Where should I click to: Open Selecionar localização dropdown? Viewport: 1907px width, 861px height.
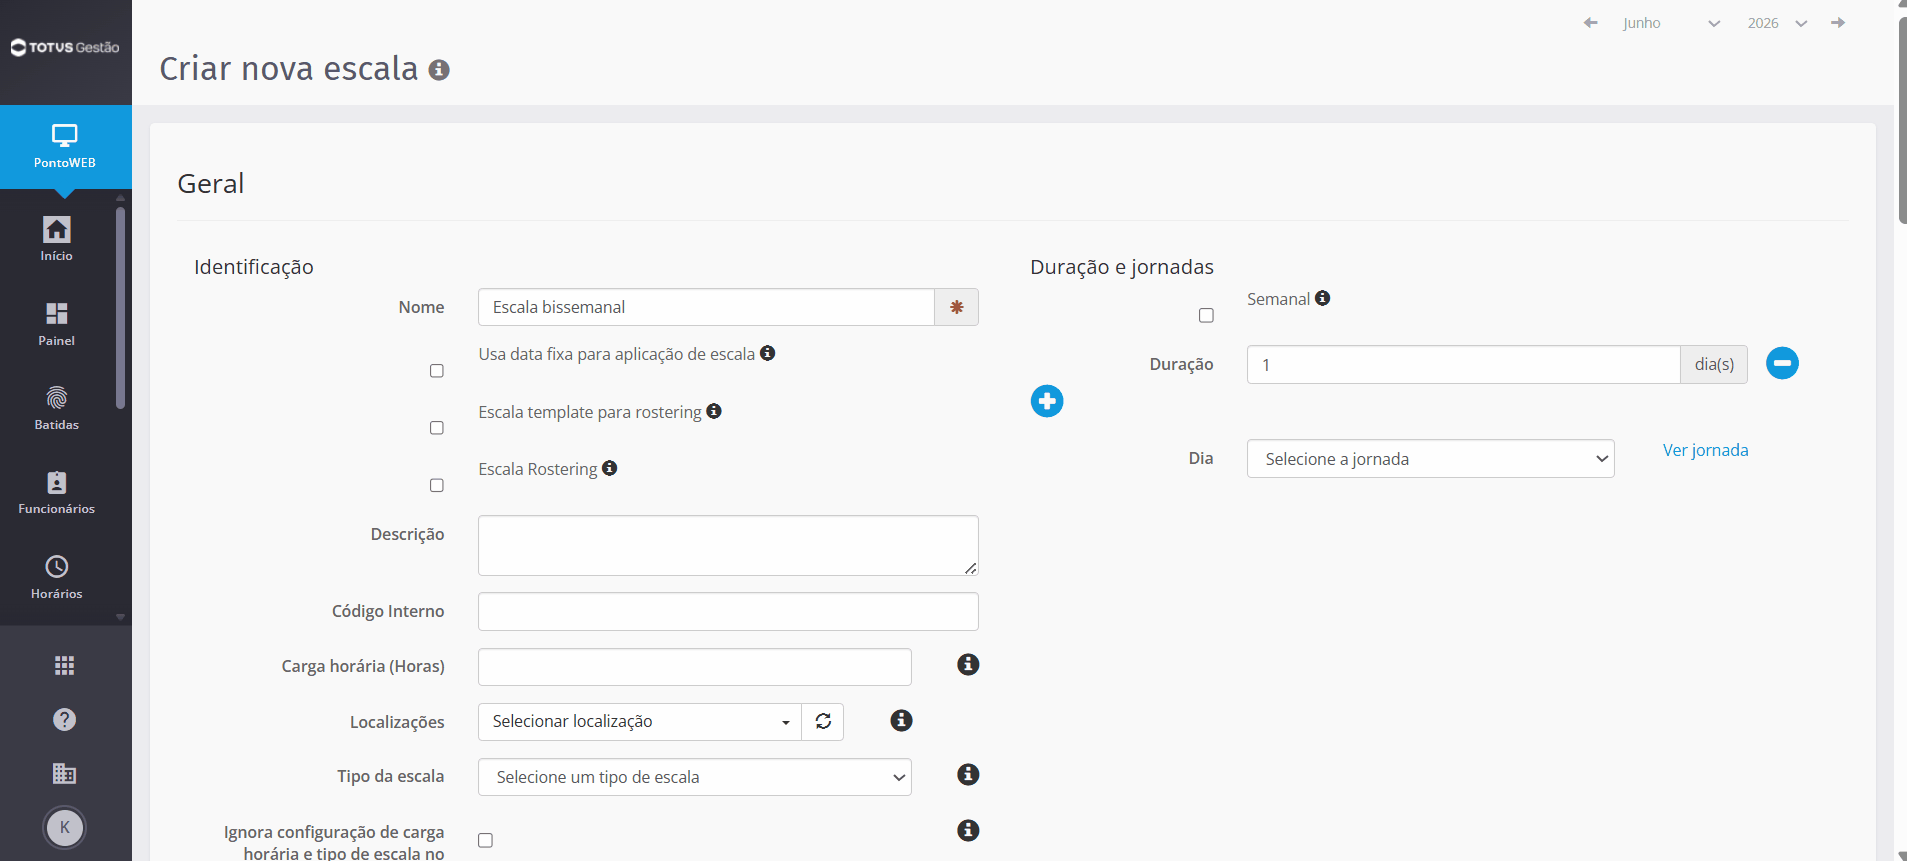pyautogui.click(x=640, y=722)
